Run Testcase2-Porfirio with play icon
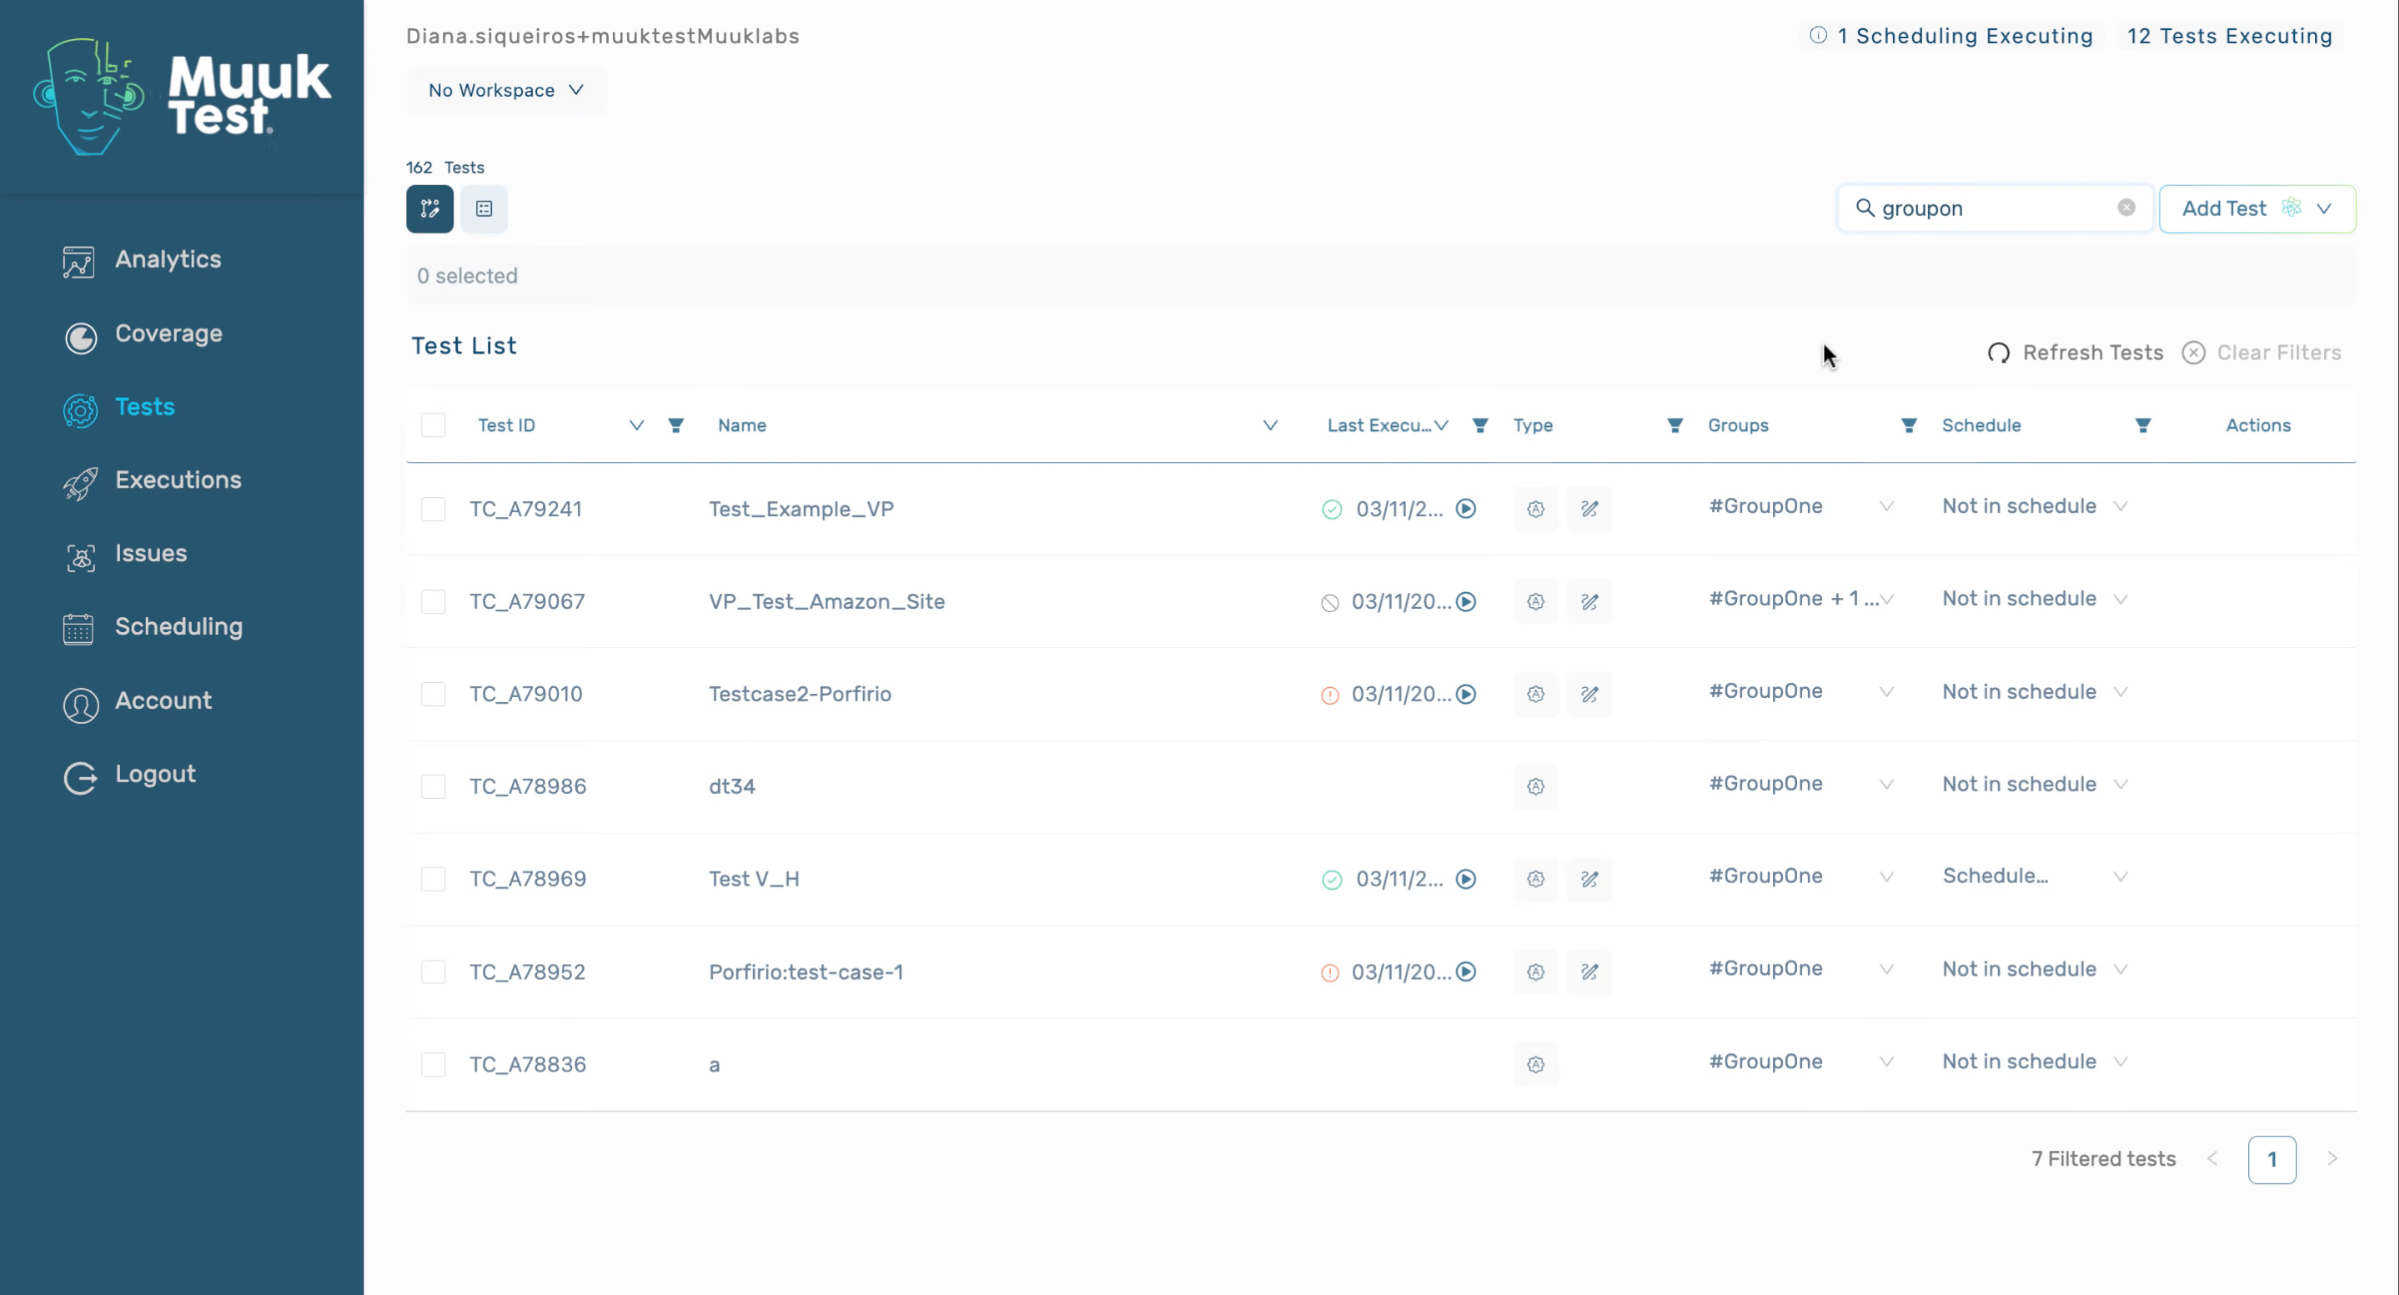2399x1295 pixels. [1466, 694]
